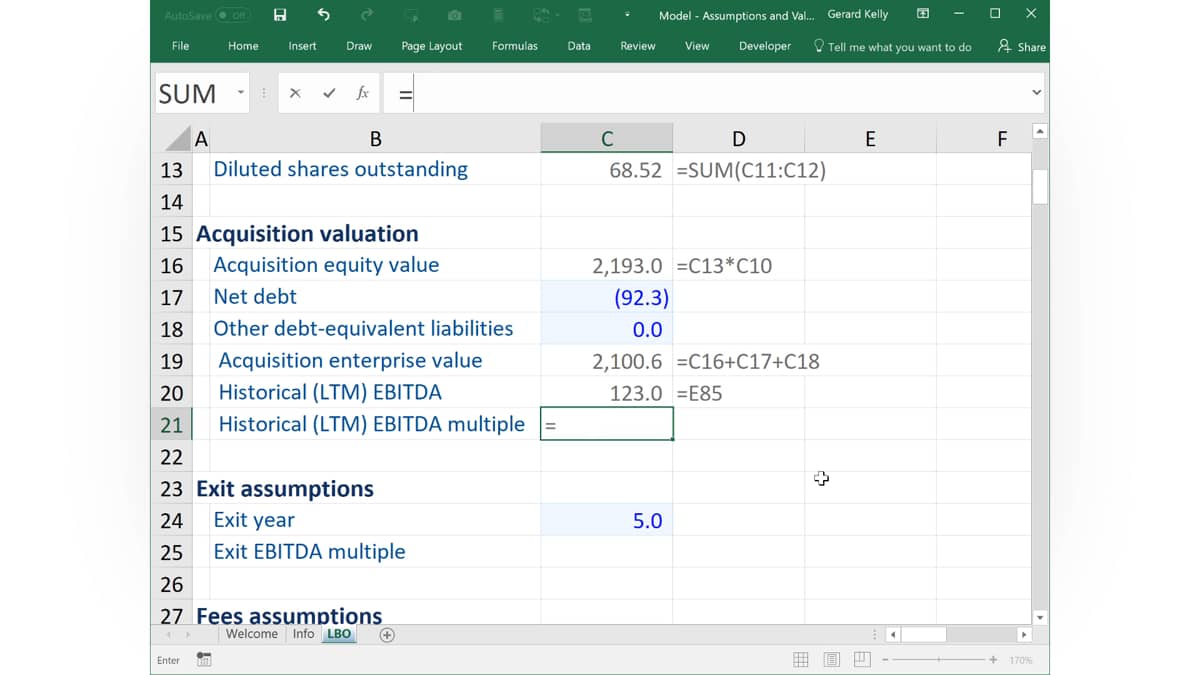Click sheet tab scroll left arrow
The width and height of the screenshot is (1200, 675).
pos(168,635)
